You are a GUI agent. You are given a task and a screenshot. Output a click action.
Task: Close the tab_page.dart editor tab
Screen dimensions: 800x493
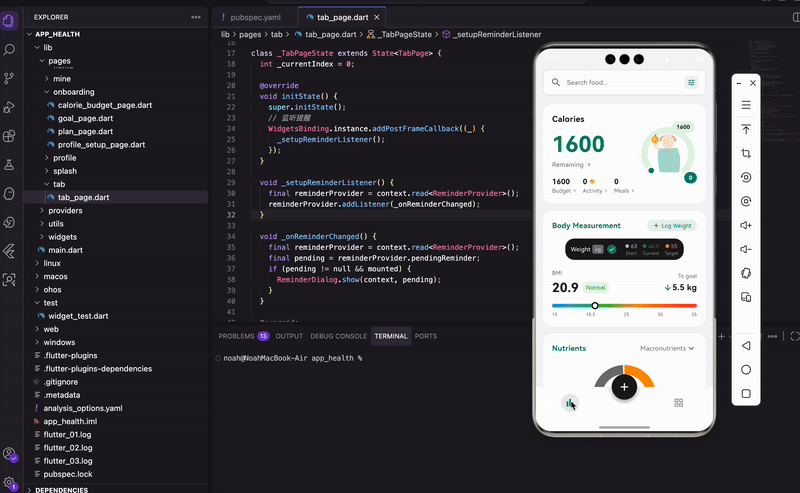(377, 17)
